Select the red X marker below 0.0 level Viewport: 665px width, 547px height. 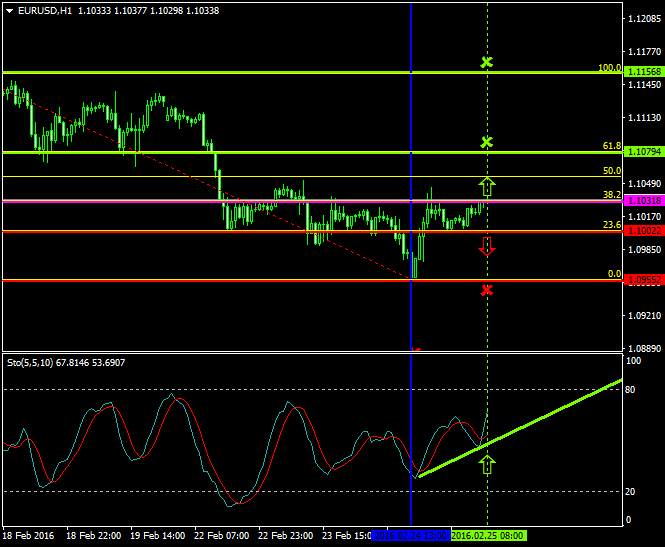point(487,290)
